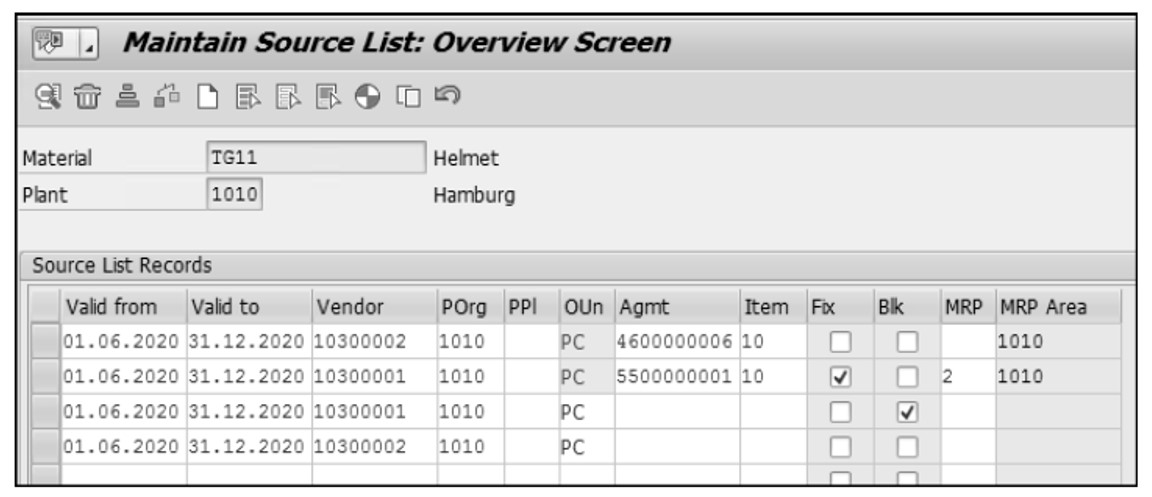The width and height of the screenshot is (1152, 497).
Task: Click the POrg column header
Action: [x=470, y=307]
